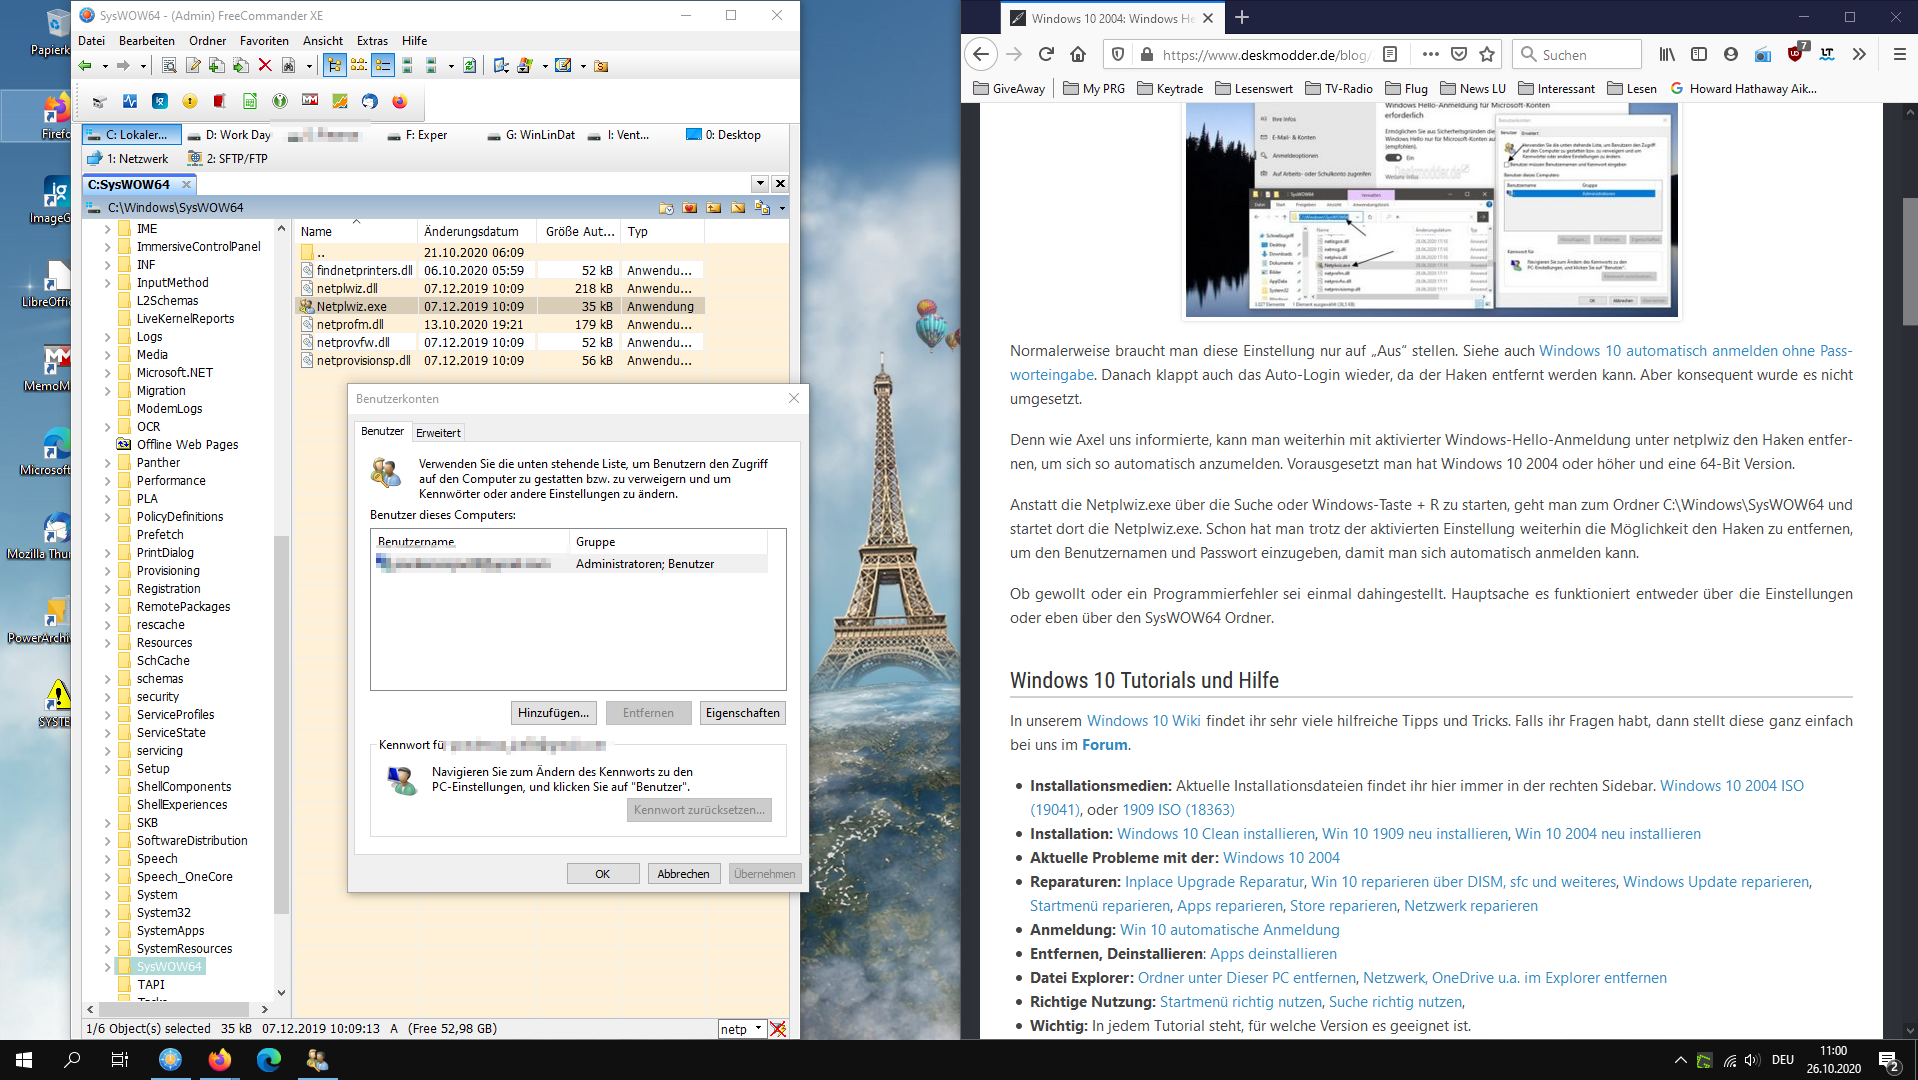The height and width of the screenshot is (1080, 1918).
Task: Open the Back history dropdown arrow
Action: (104, 66)
